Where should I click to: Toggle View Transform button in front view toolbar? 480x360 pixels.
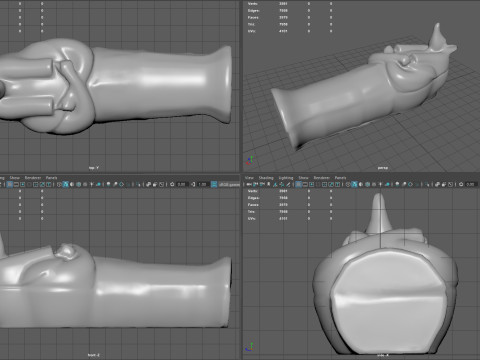click(214, 184)
